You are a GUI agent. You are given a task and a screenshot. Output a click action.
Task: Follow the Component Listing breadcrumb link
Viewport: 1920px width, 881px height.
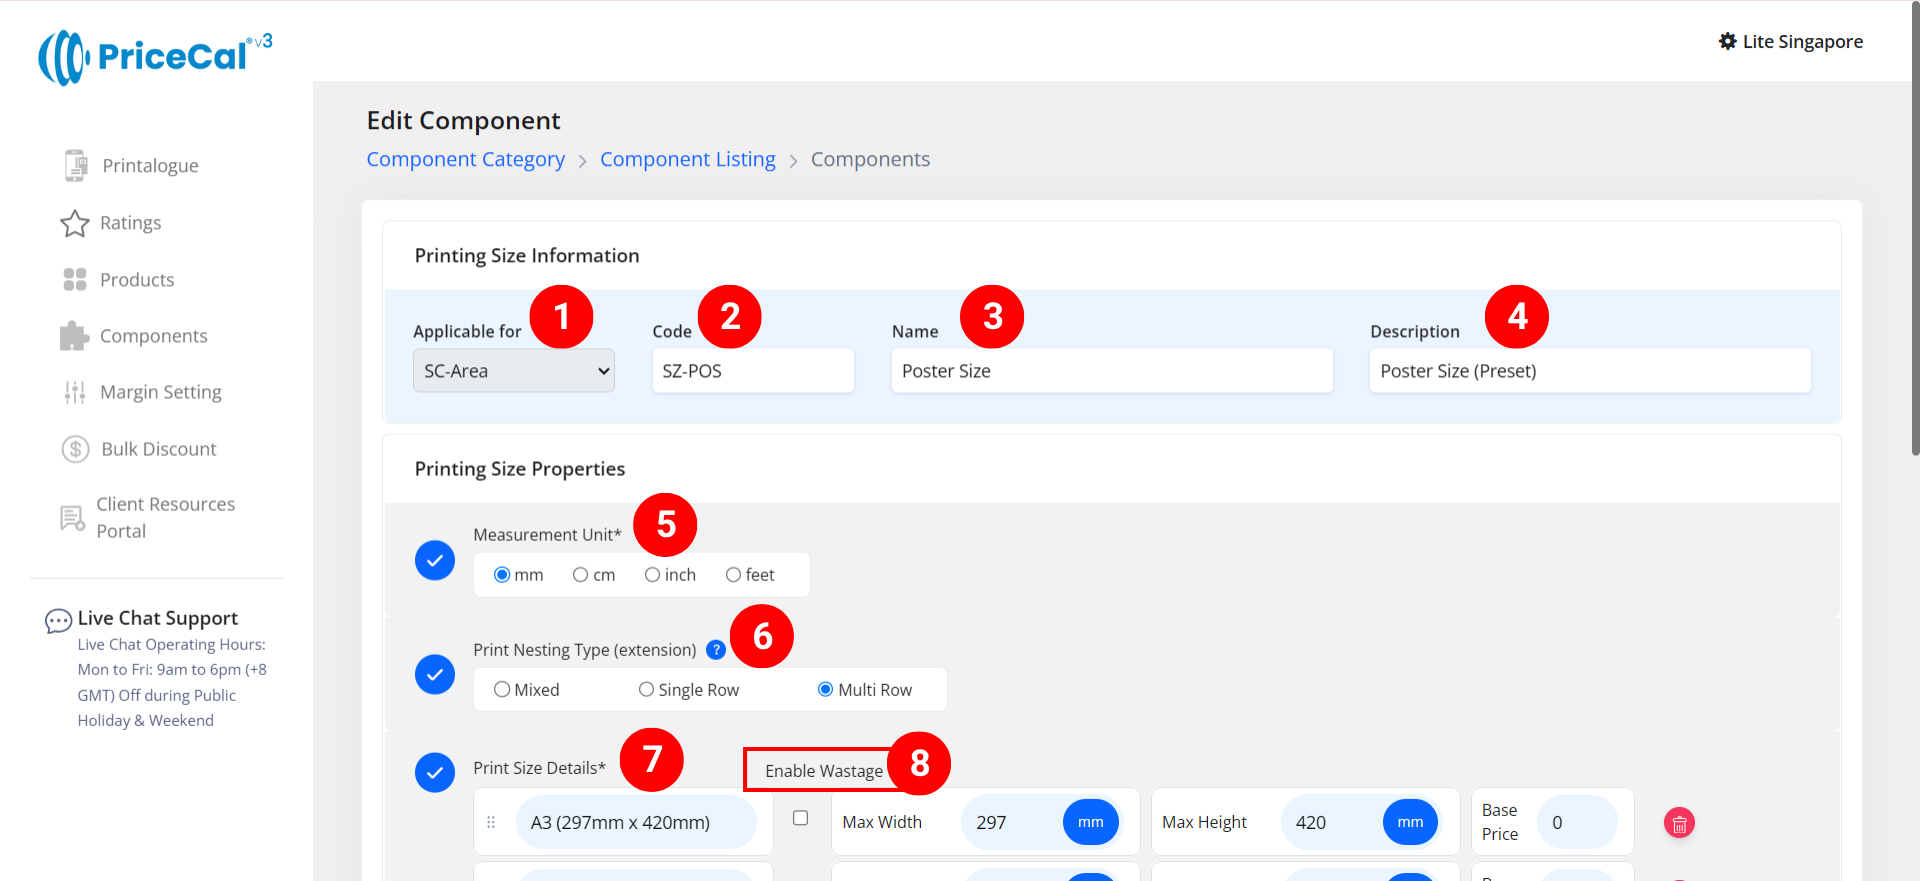click(x=687, y=159)
